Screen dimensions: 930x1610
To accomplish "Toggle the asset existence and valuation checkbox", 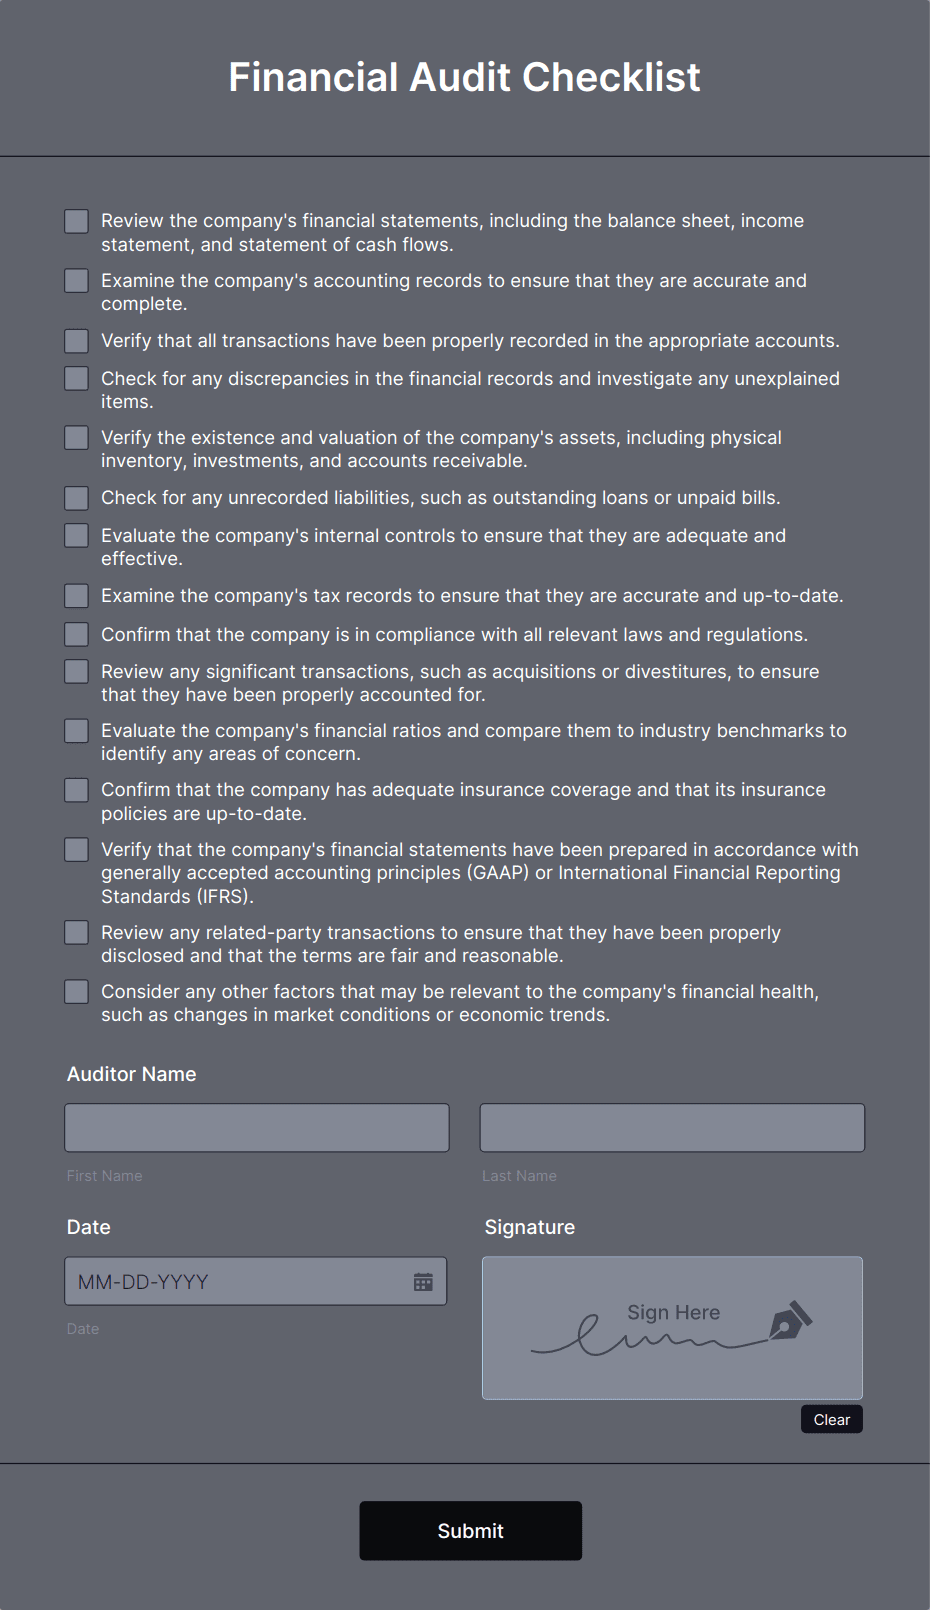I will [76, 437].
